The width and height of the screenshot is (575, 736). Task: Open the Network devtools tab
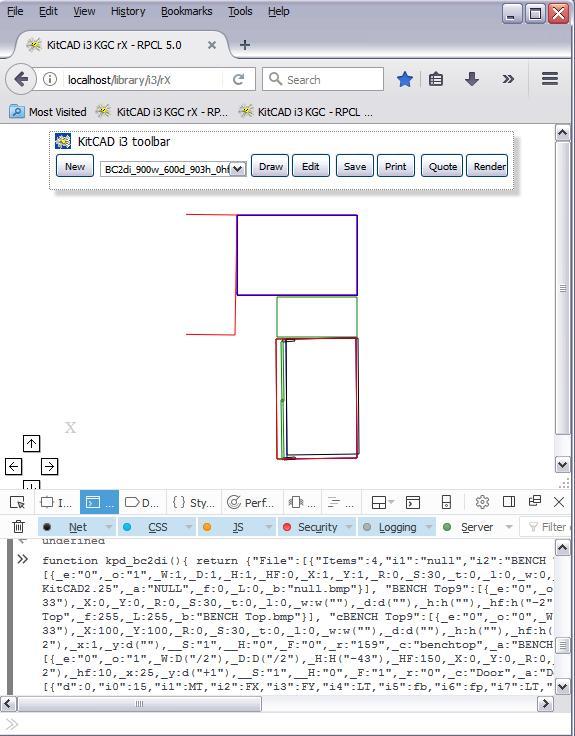tap(341, 502)
